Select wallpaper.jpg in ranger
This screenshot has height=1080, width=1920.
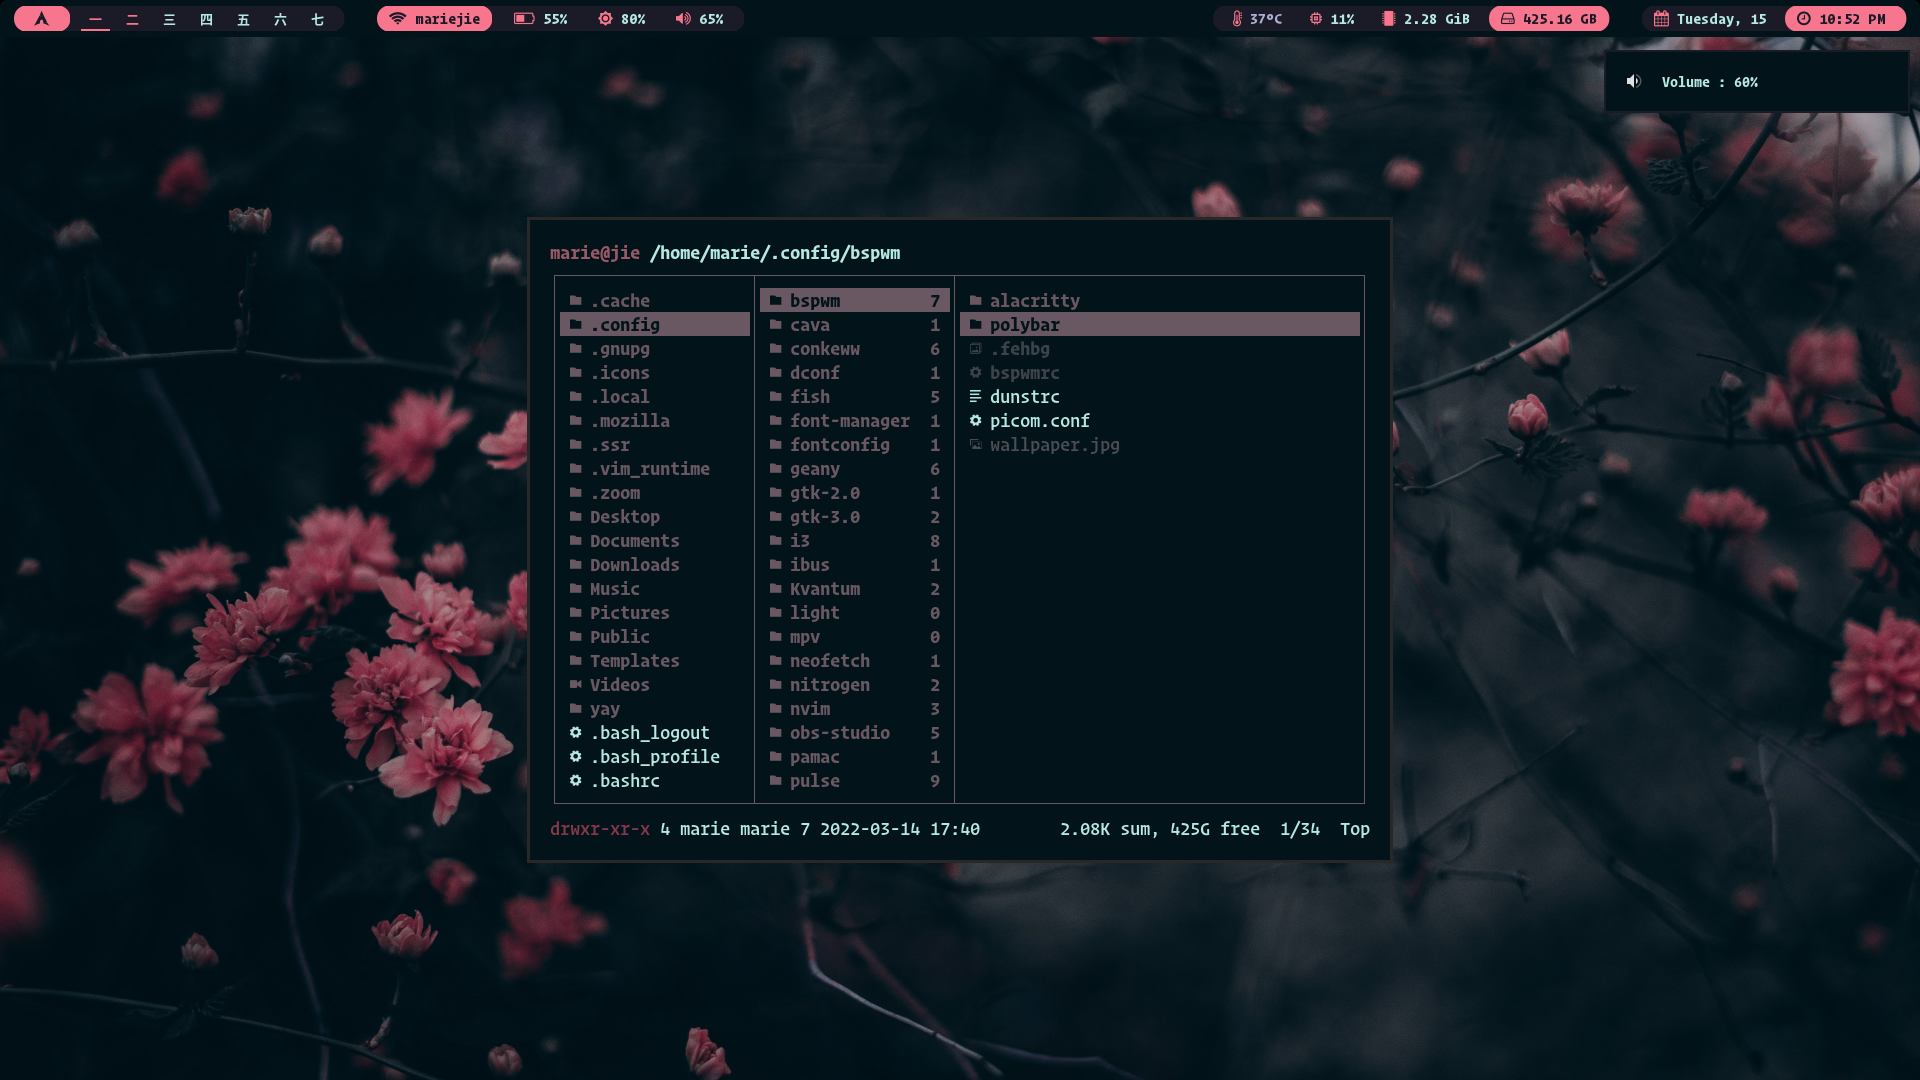pyautogui.click(x=1055, y=444)
